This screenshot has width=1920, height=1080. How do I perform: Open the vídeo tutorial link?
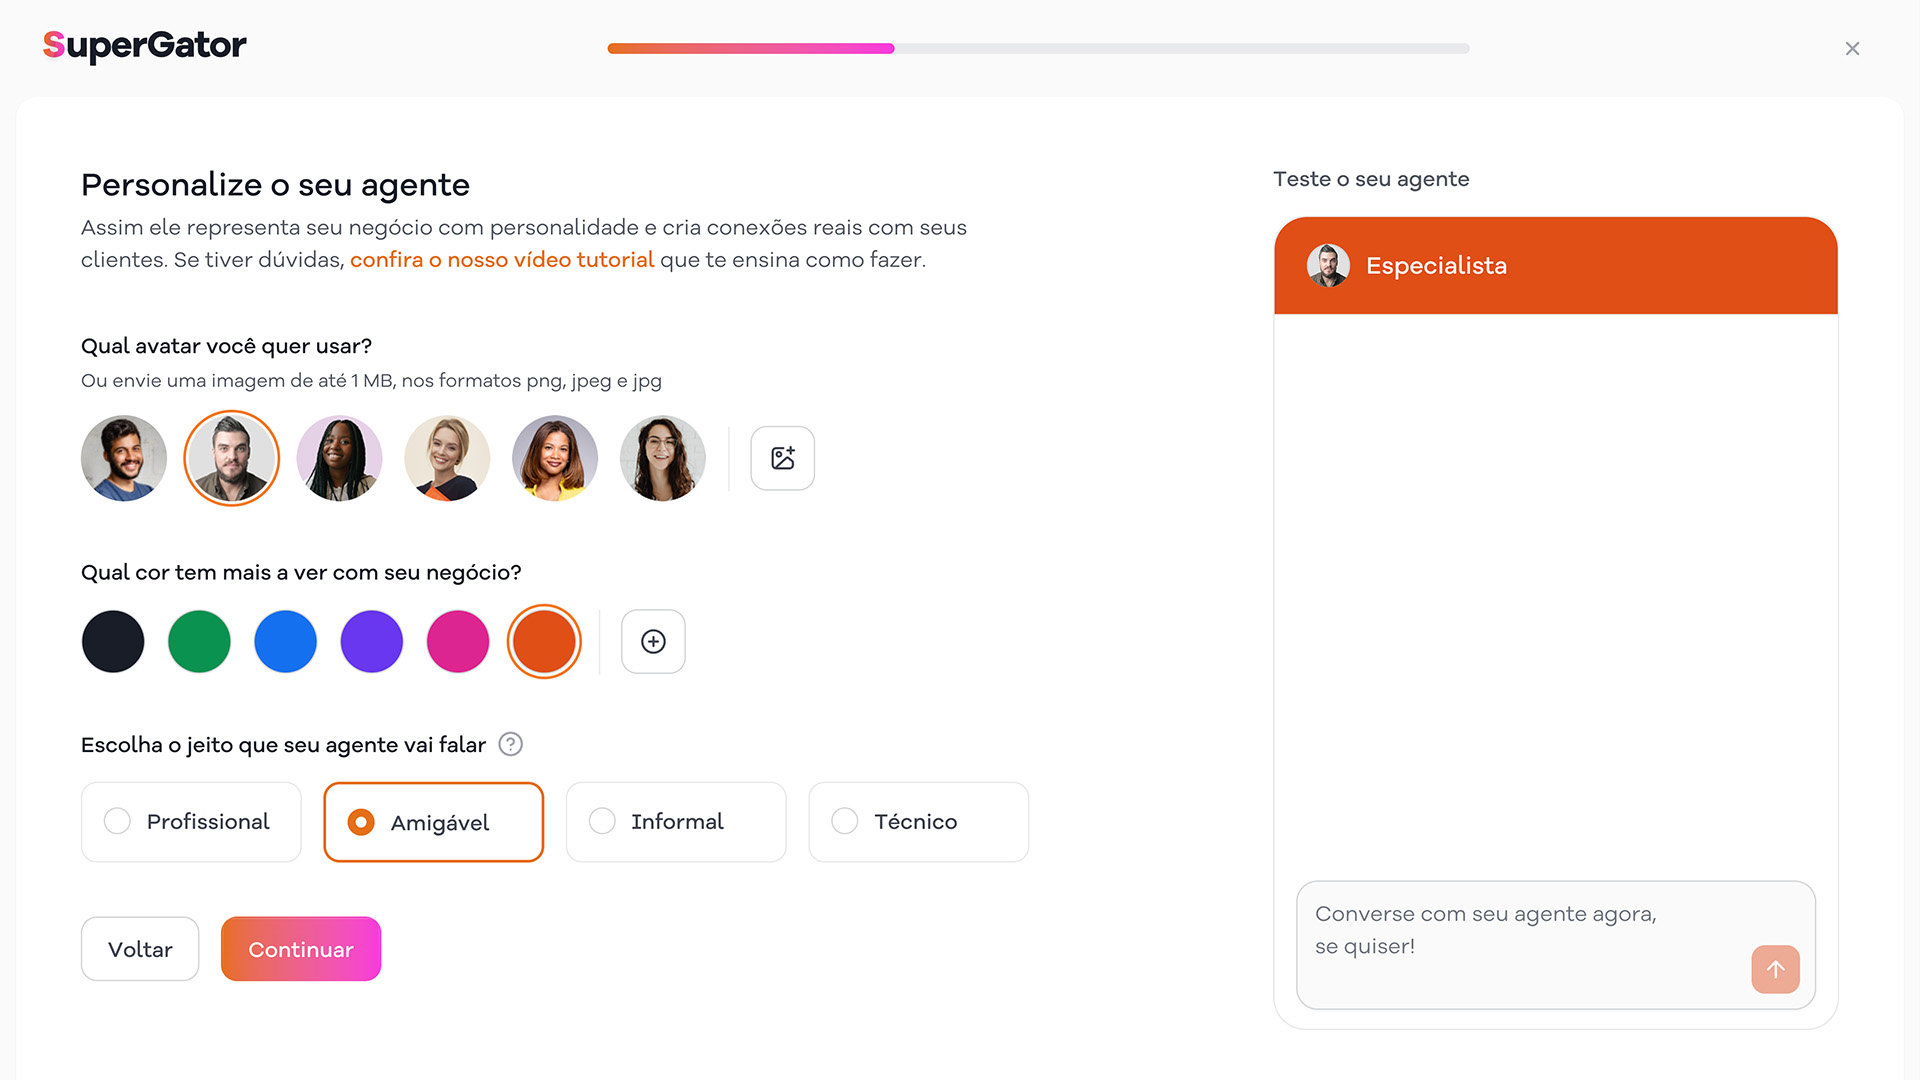tap(502, 260)
